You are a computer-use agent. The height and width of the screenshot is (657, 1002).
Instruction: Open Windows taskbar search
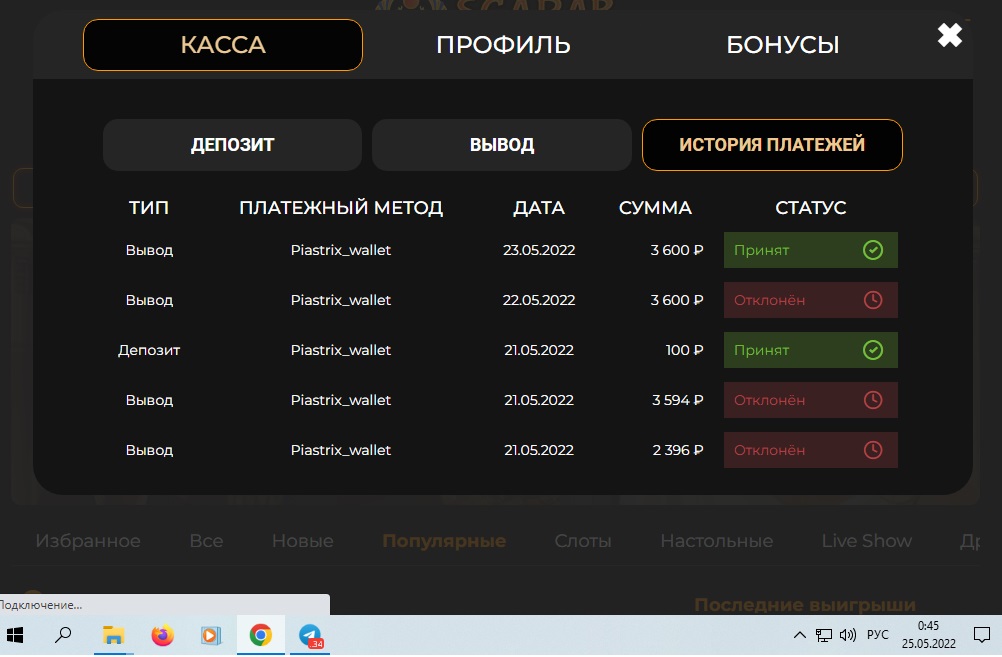[x=63, y=635]
